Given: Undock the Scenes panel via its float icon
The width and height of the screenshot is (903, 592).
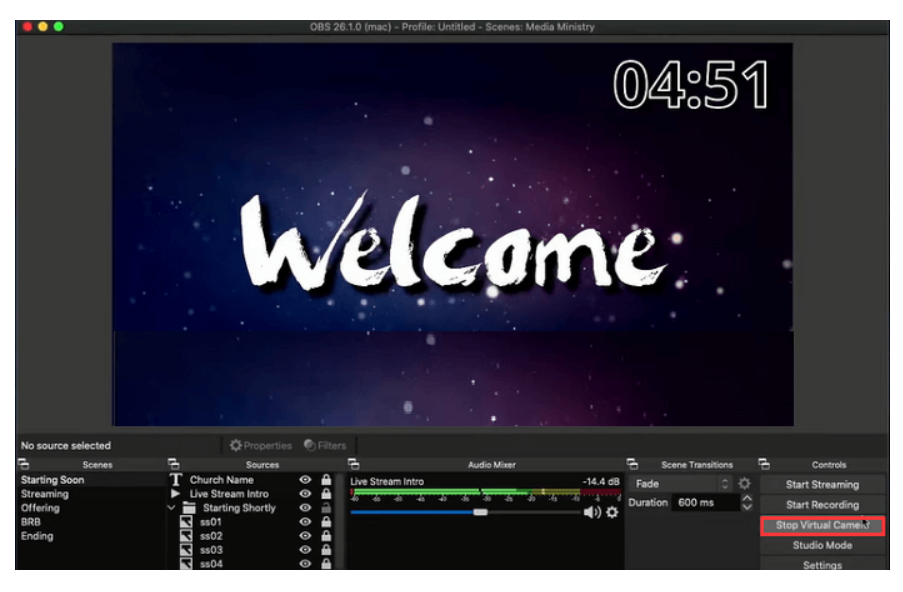Looking at the screenshot, I should click(x=24, y=464).
